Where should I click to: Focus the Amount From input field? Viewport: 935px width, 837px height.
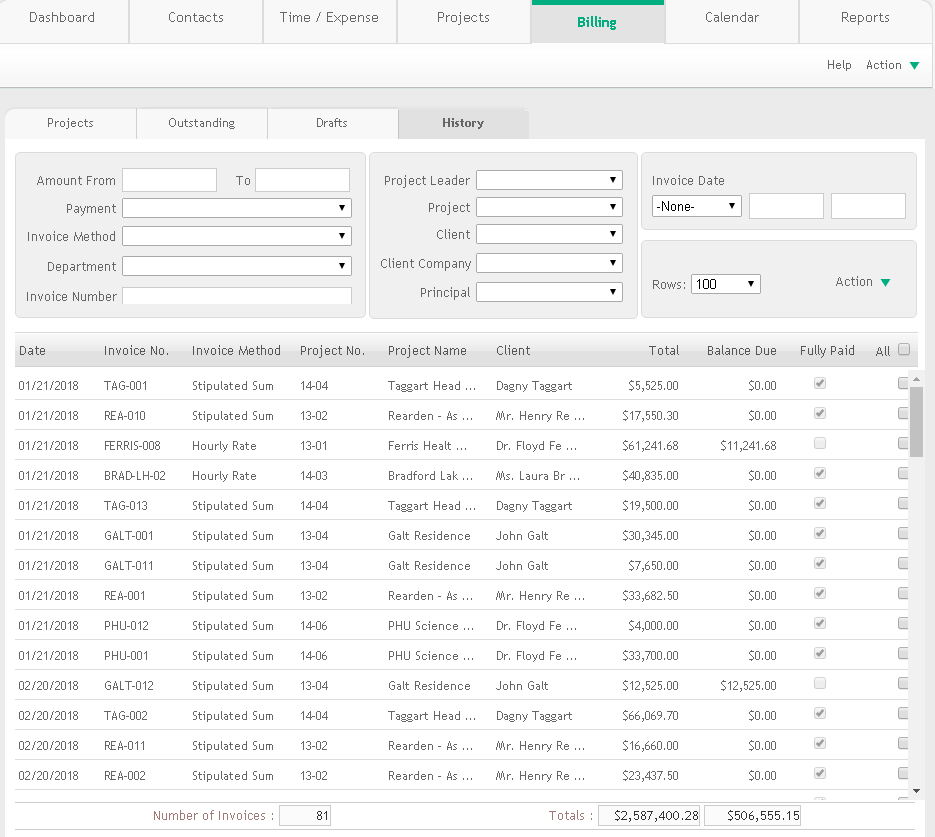[x=169, y=180]
